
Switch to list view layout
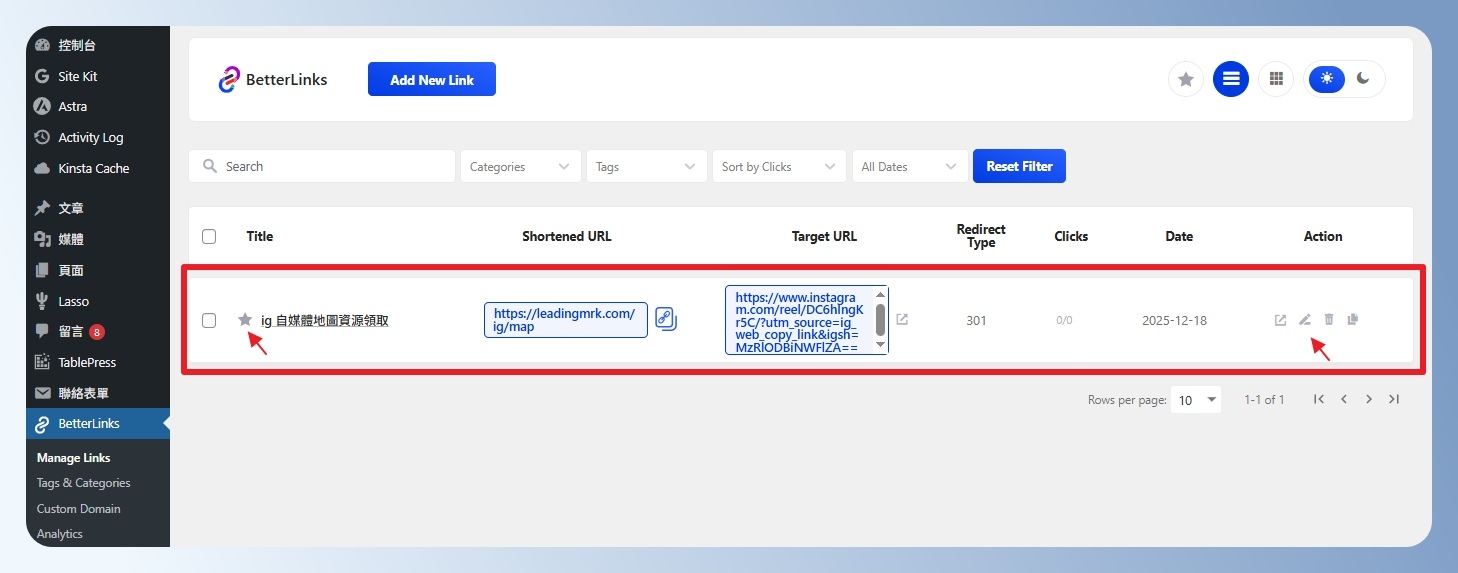(x=1231, y=79)
